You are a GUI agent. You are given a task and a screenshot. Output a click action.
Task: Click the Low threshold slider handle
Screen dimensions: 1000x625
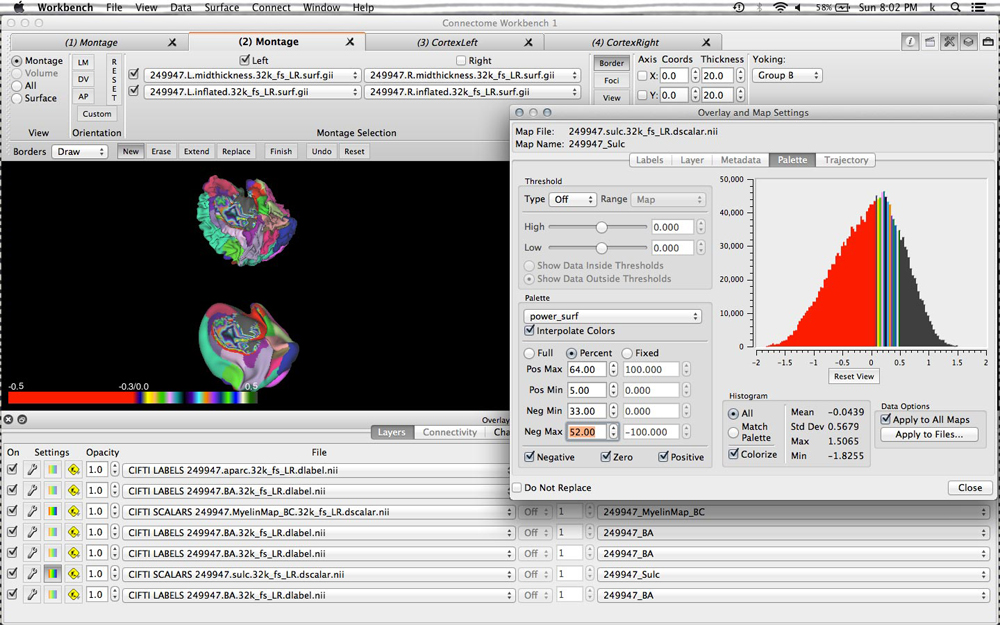click(x=601, y=247)
